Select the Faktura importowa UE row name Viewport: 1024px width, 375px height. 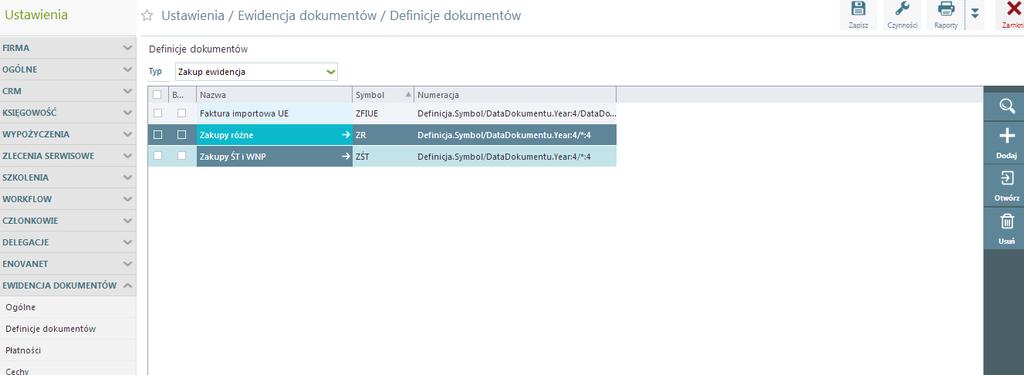(x=244, y=113)
